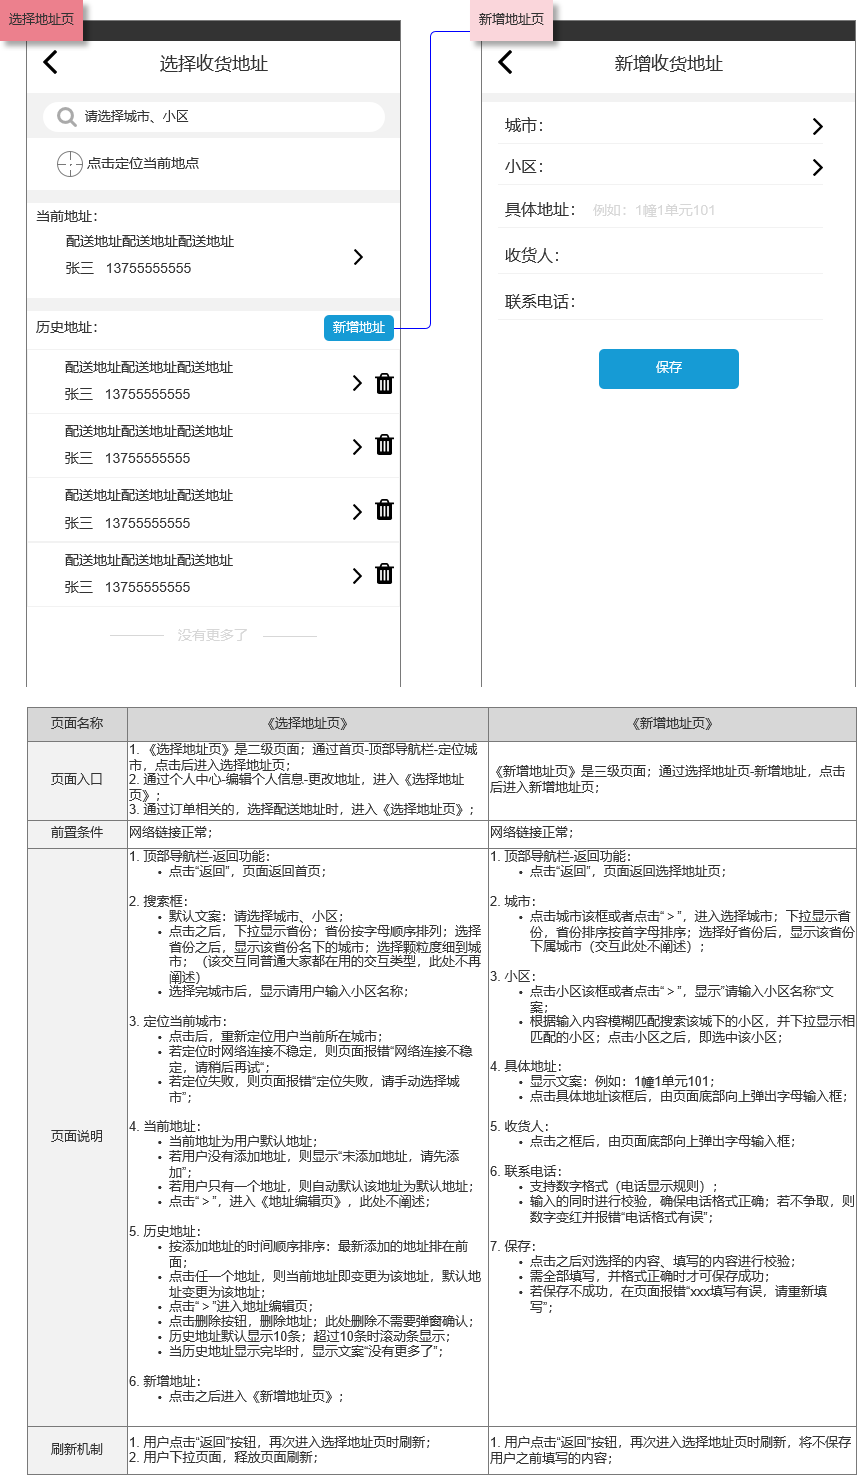The image size is (857, 1475).
Task: Click the back arrow on 新增收货地址 page
Action: [505, 62]
